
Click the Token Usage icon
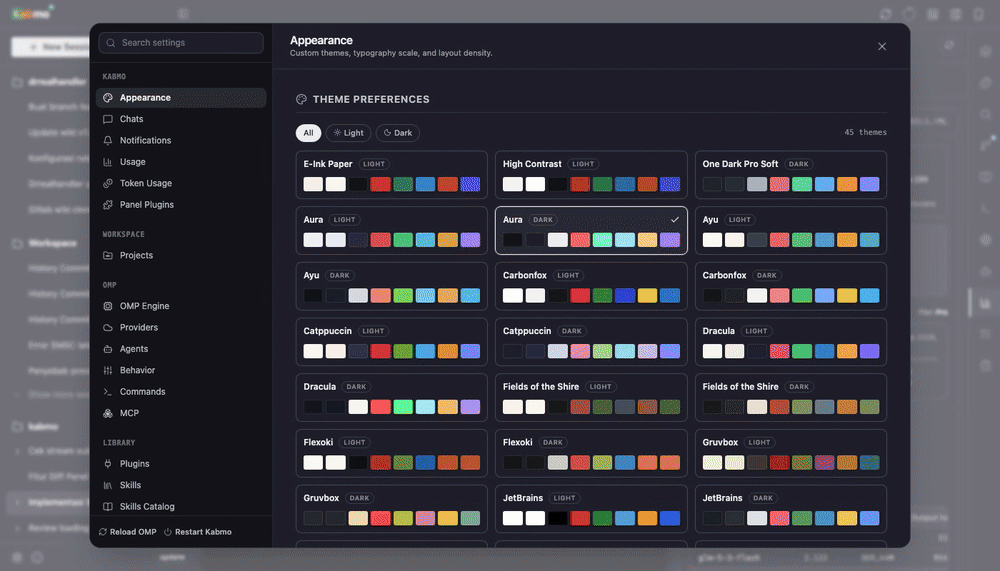click(108, 183)
